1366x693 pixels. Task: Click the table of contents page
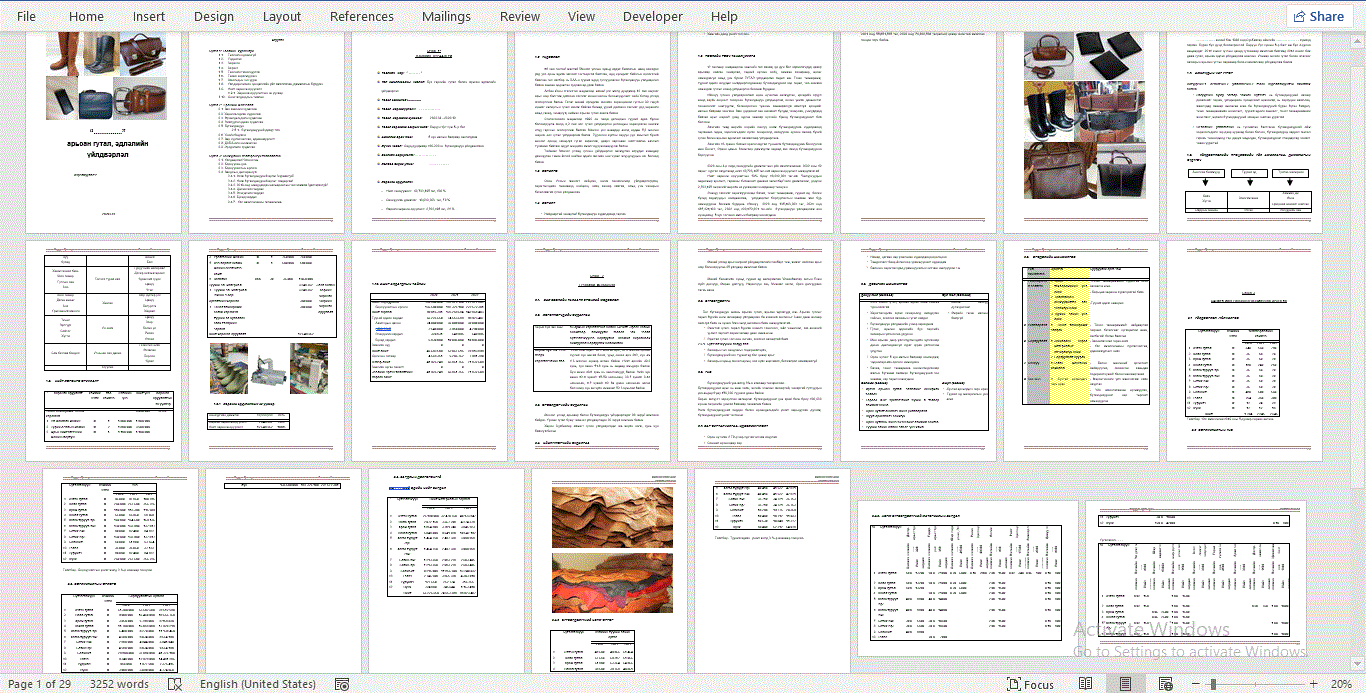pyautogui.click(x=267, y=132)
